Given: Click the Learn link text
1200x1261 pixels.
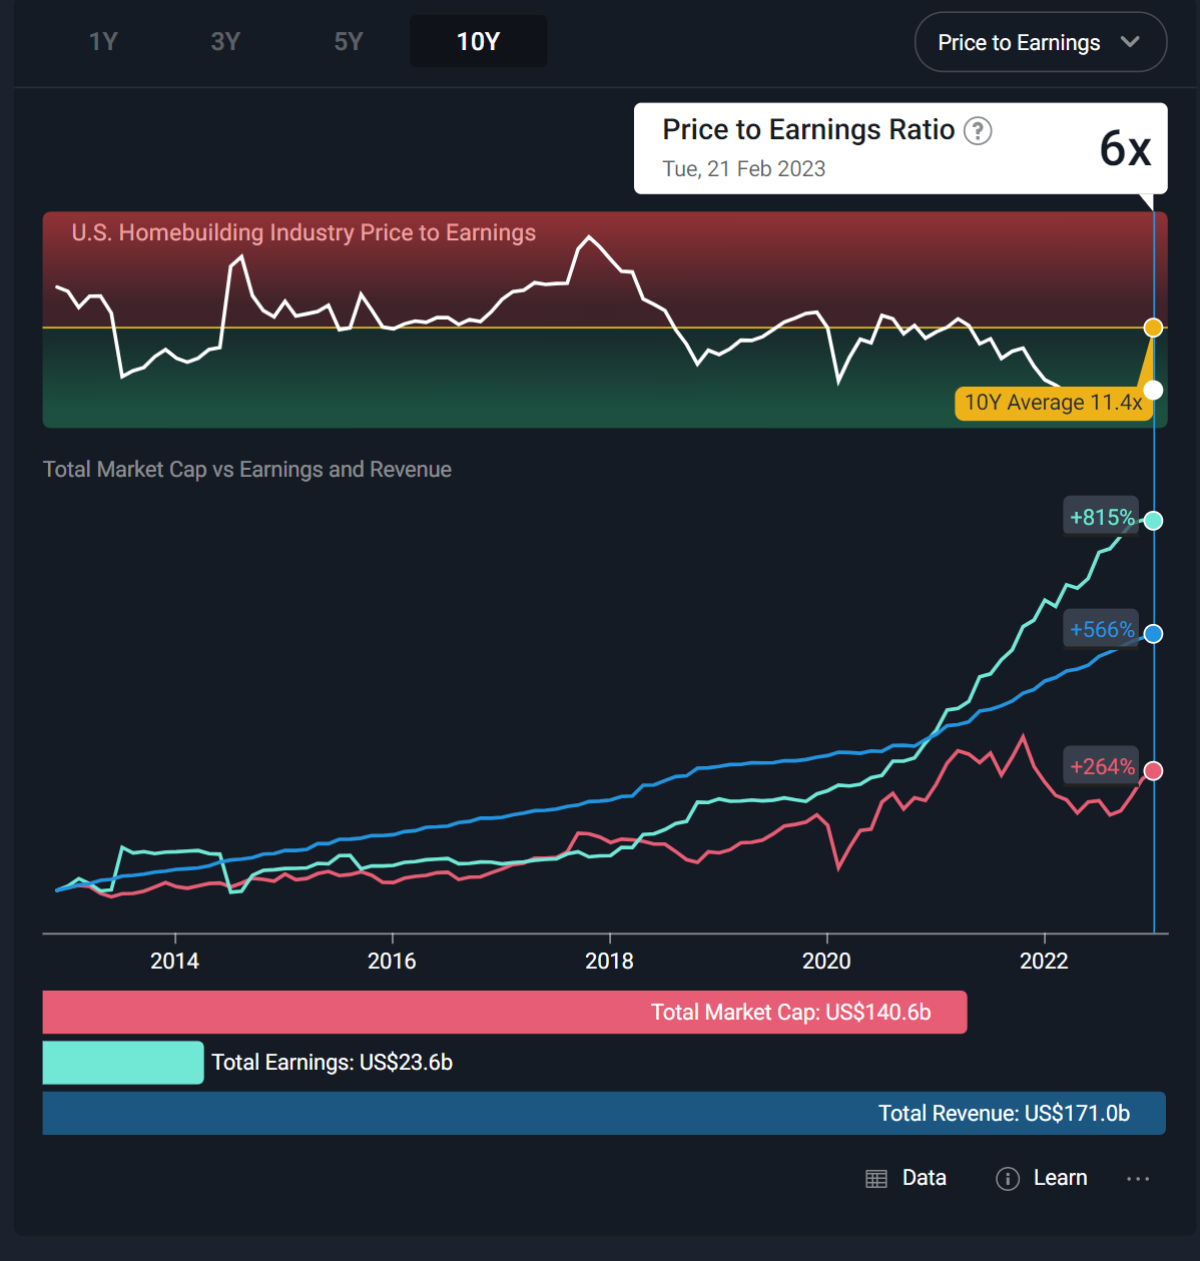Looking at the screenshot, I should 1060,1178.
